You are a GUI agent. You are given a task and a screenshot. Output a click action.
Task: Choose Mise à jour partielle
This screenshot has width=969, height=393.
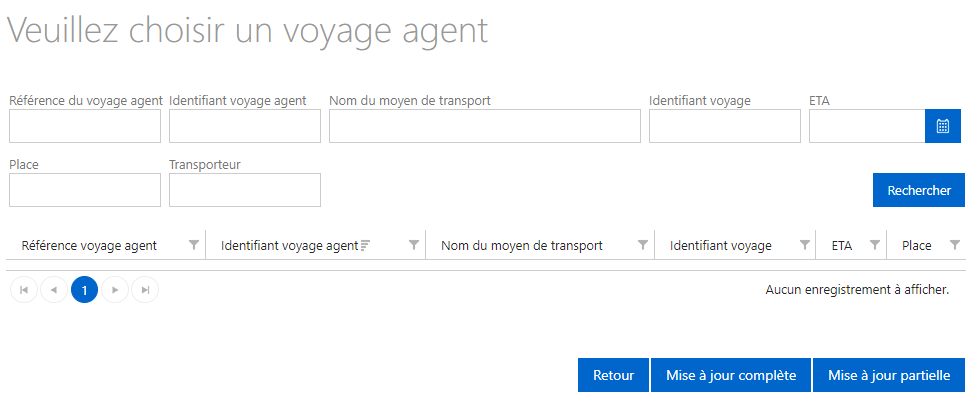coord(889,375)
